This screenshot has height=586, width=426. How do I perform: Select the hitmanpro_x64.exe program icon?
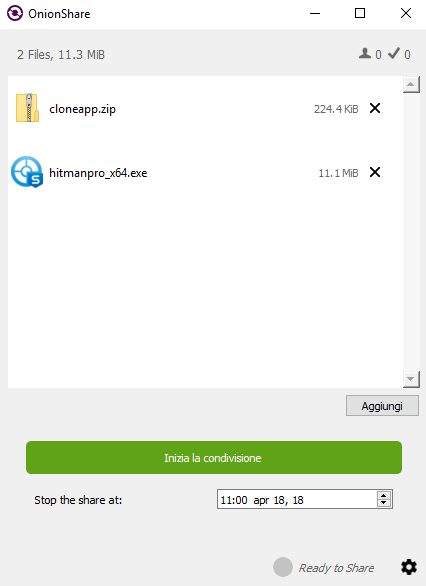pyautogui.click(x=27, y=172)
